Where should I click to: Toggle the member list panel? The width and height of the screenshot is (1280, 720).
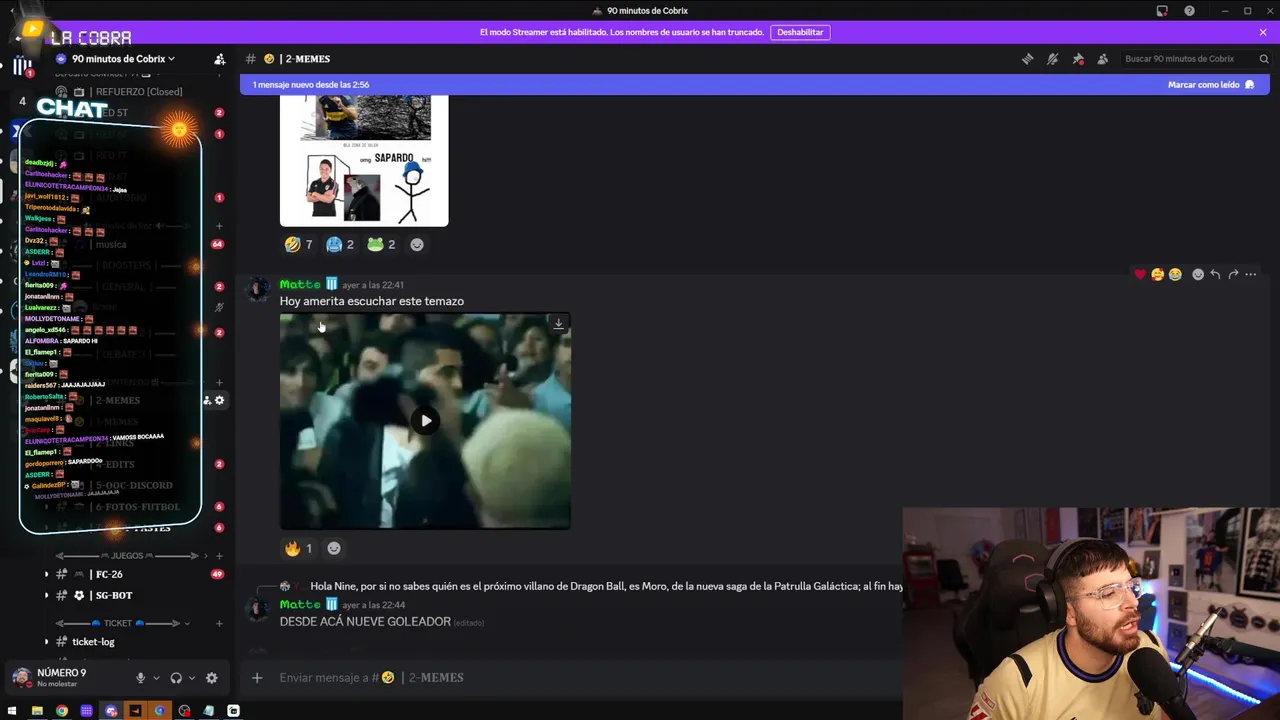tap(1103, 59)
